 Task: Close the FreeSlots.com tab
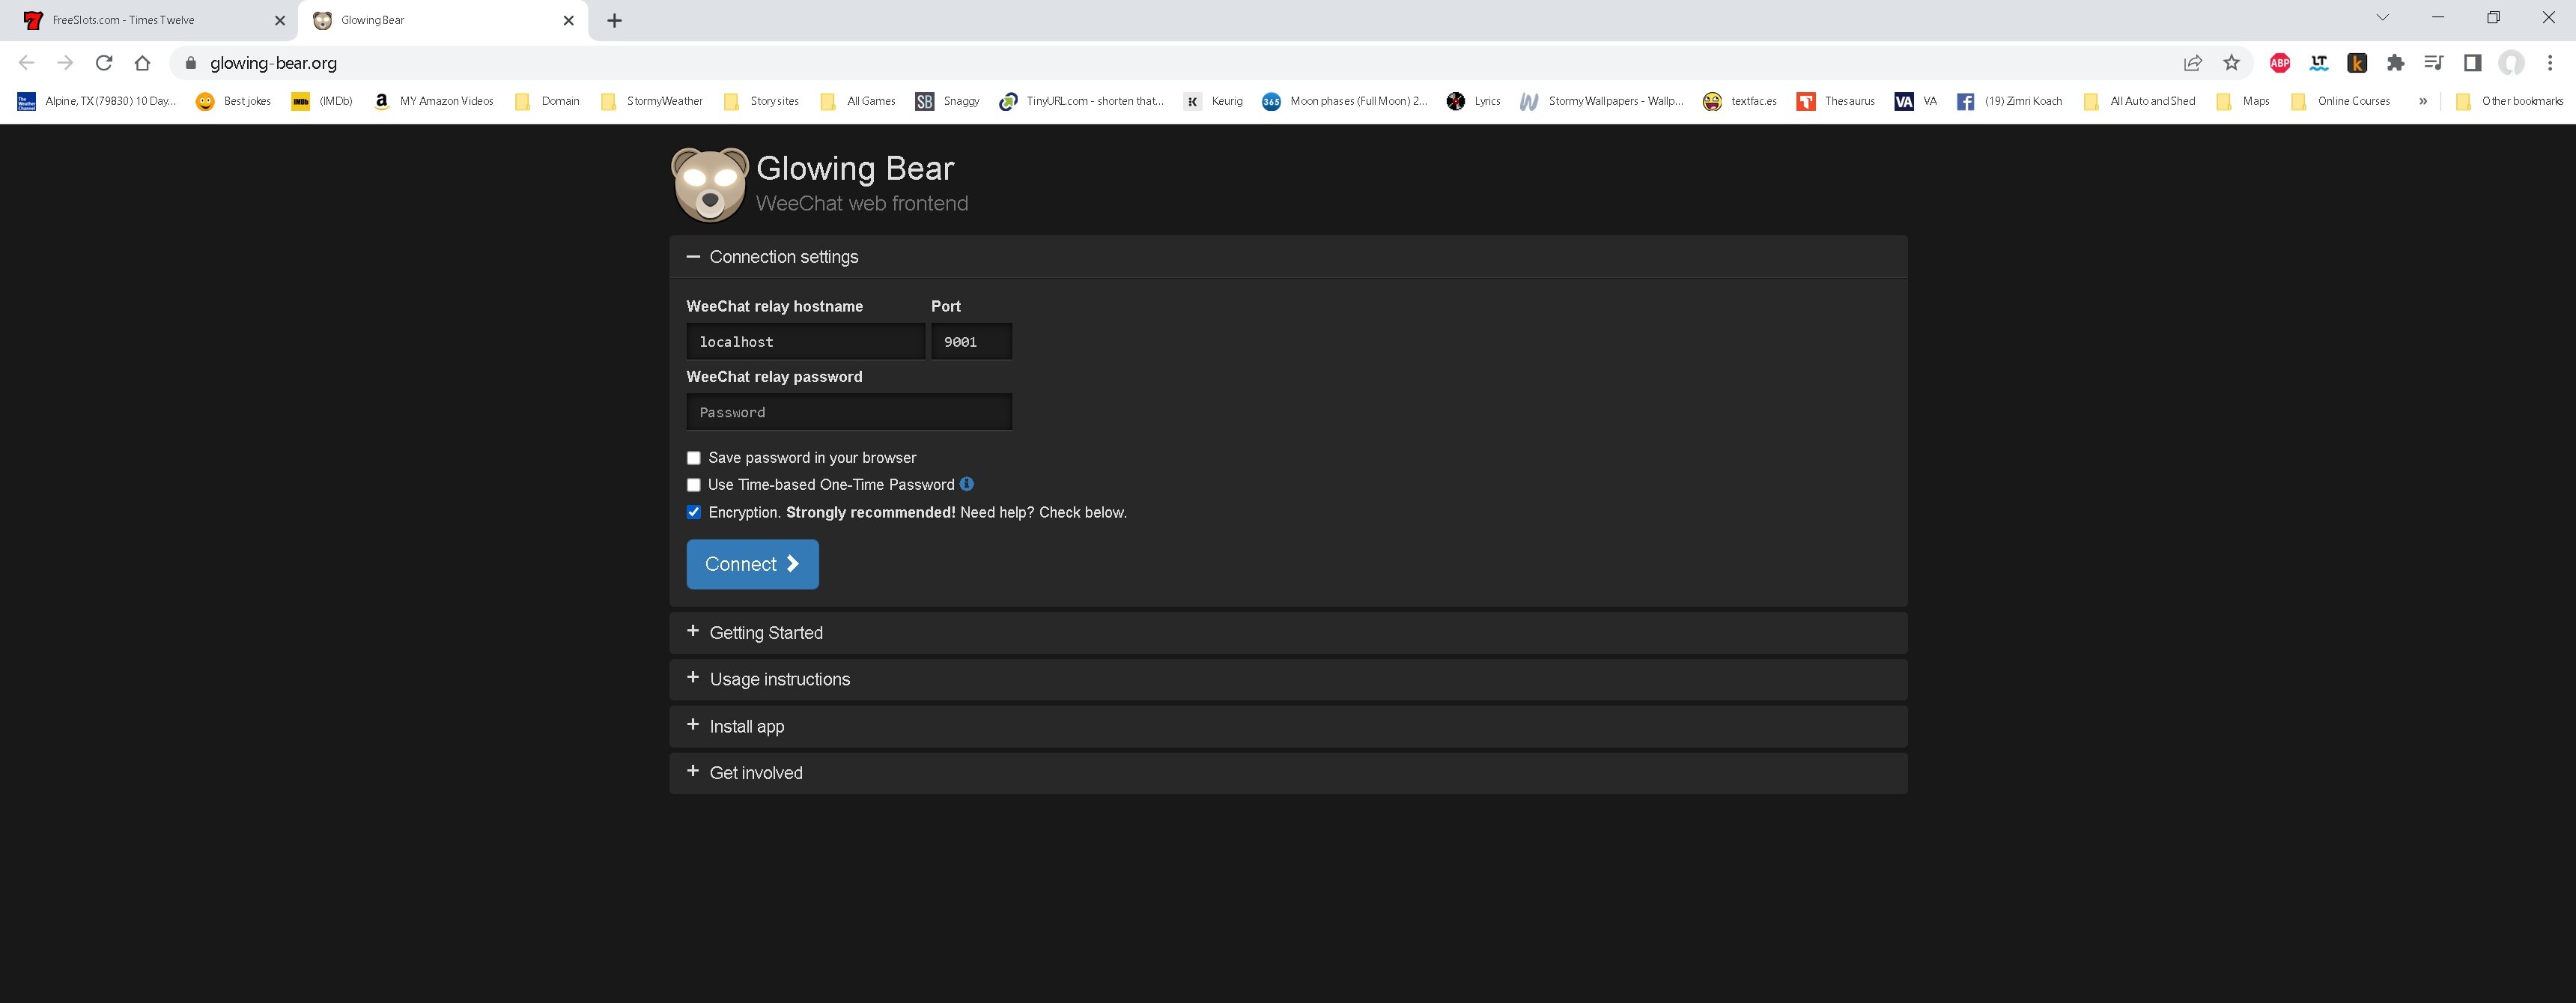280,20
